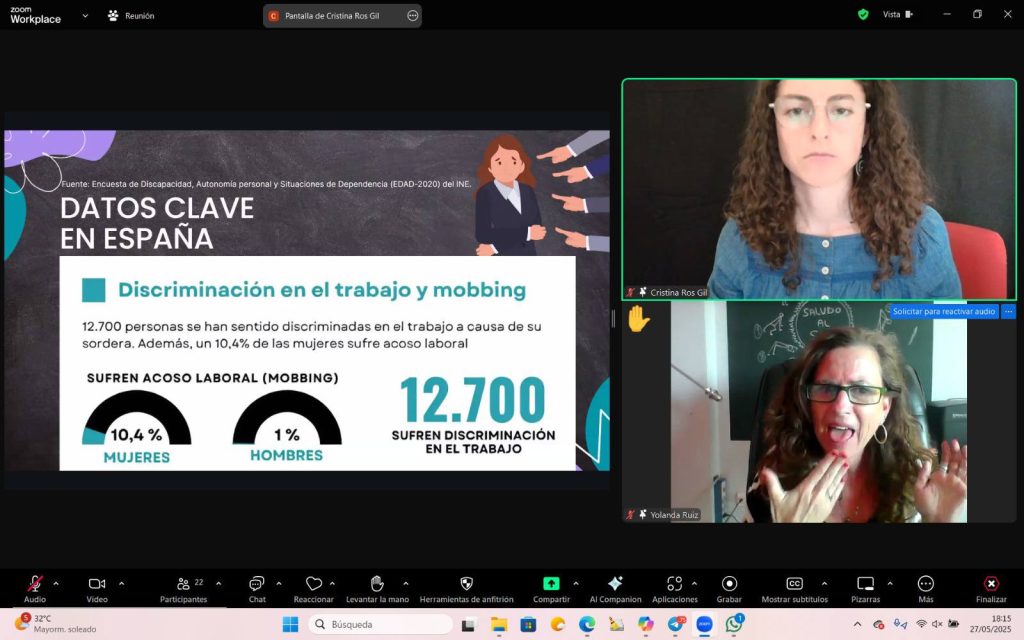The width and height of the screenshot is (1024, 640).
Task: Click the muted volume tray icon
Action: pyautogui.click(x=937, y=624)
